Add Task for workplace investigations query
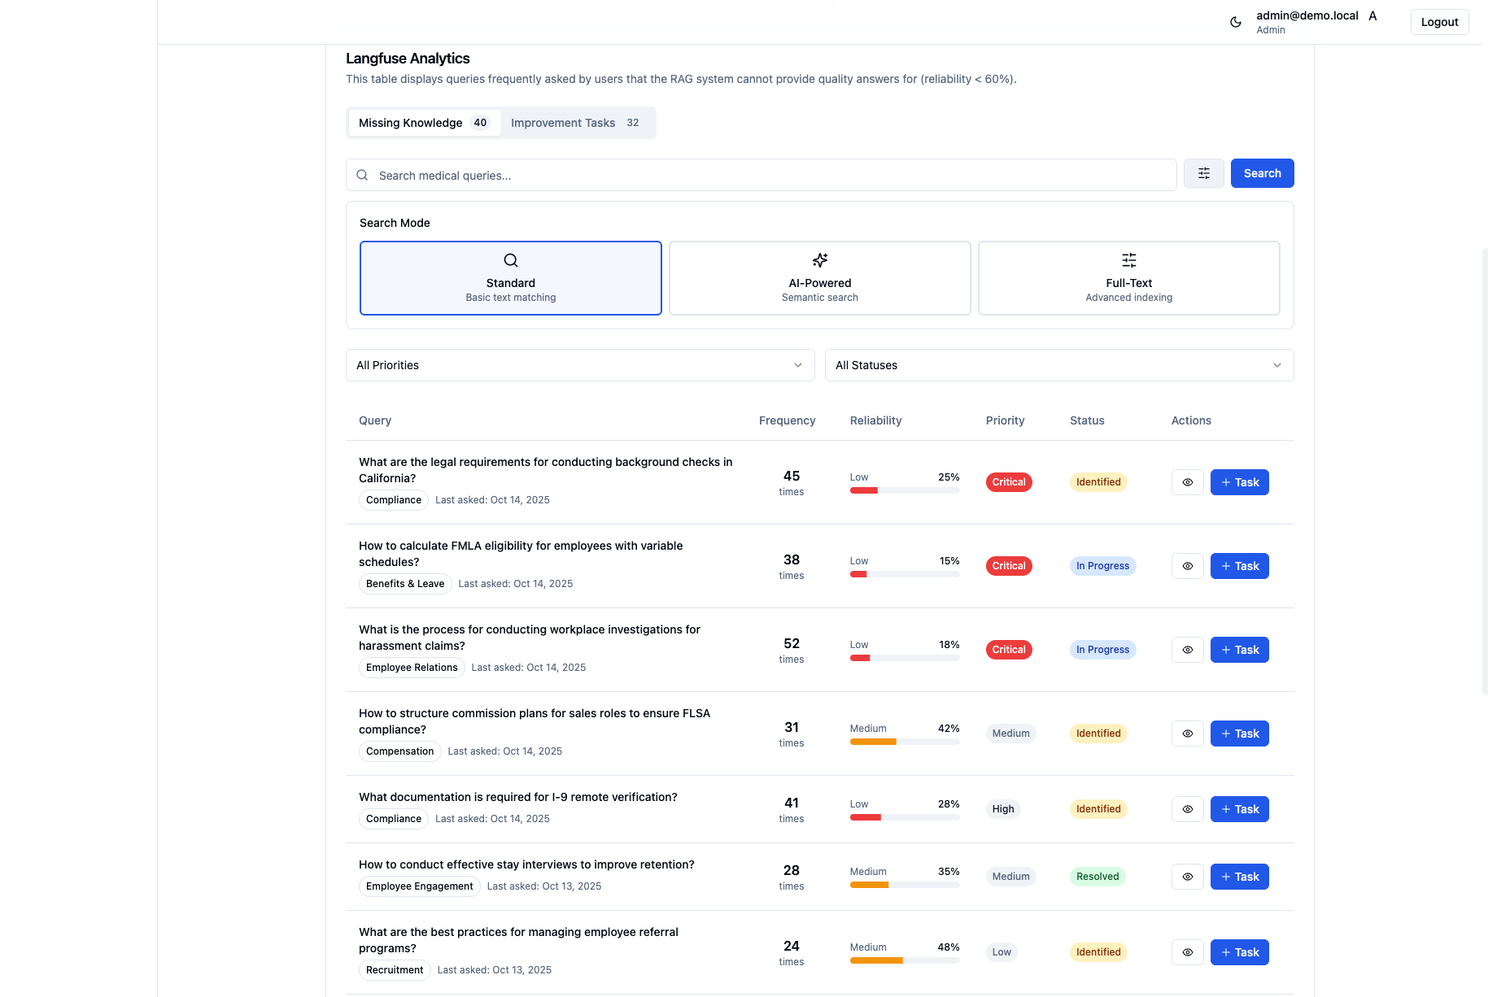 point(1239,650)
